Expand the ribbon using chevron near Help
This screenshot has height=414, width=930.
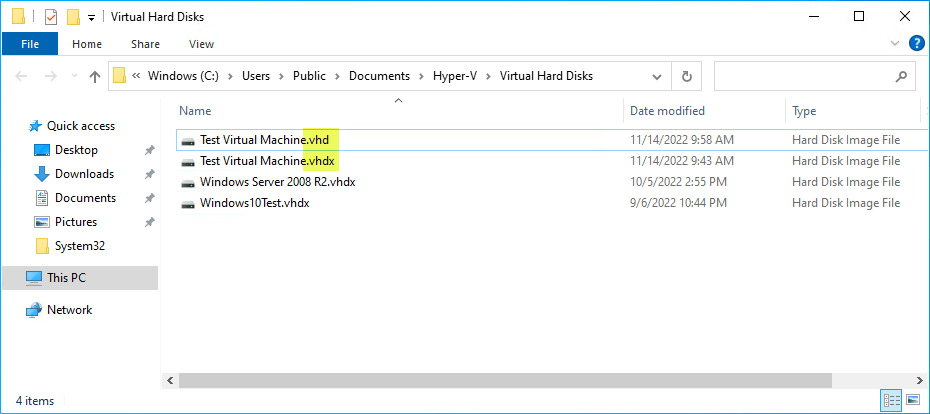[x=895, y=43]
